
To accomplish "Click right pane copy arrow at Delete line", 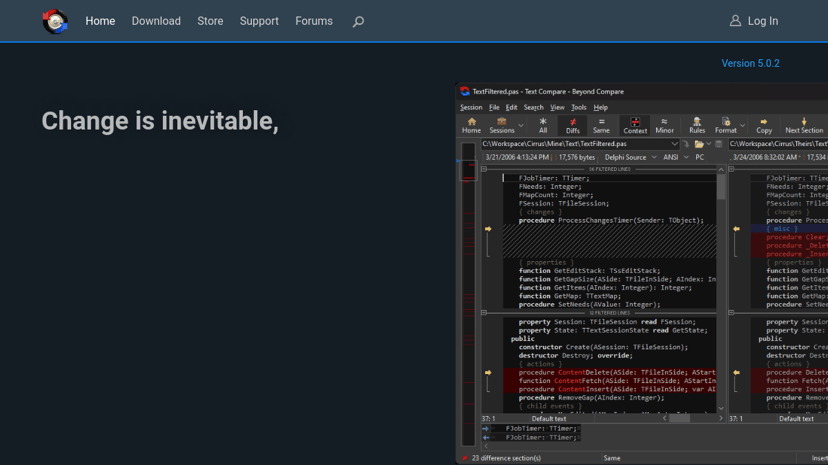I will [x=736, y=373].
